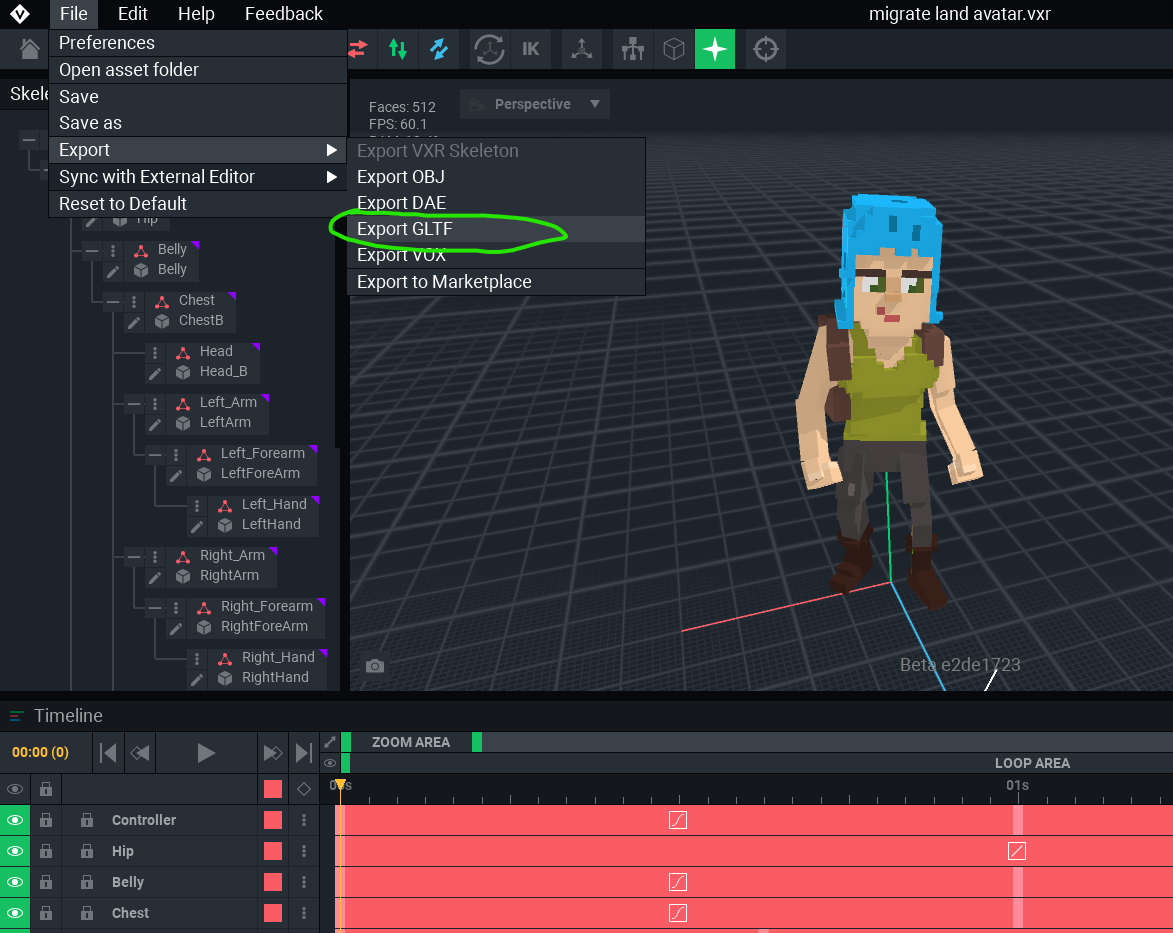Click the keyframe marker on Hip track
The height and width of the screenshot is (933, 1173).
(x=1017, y=851)
